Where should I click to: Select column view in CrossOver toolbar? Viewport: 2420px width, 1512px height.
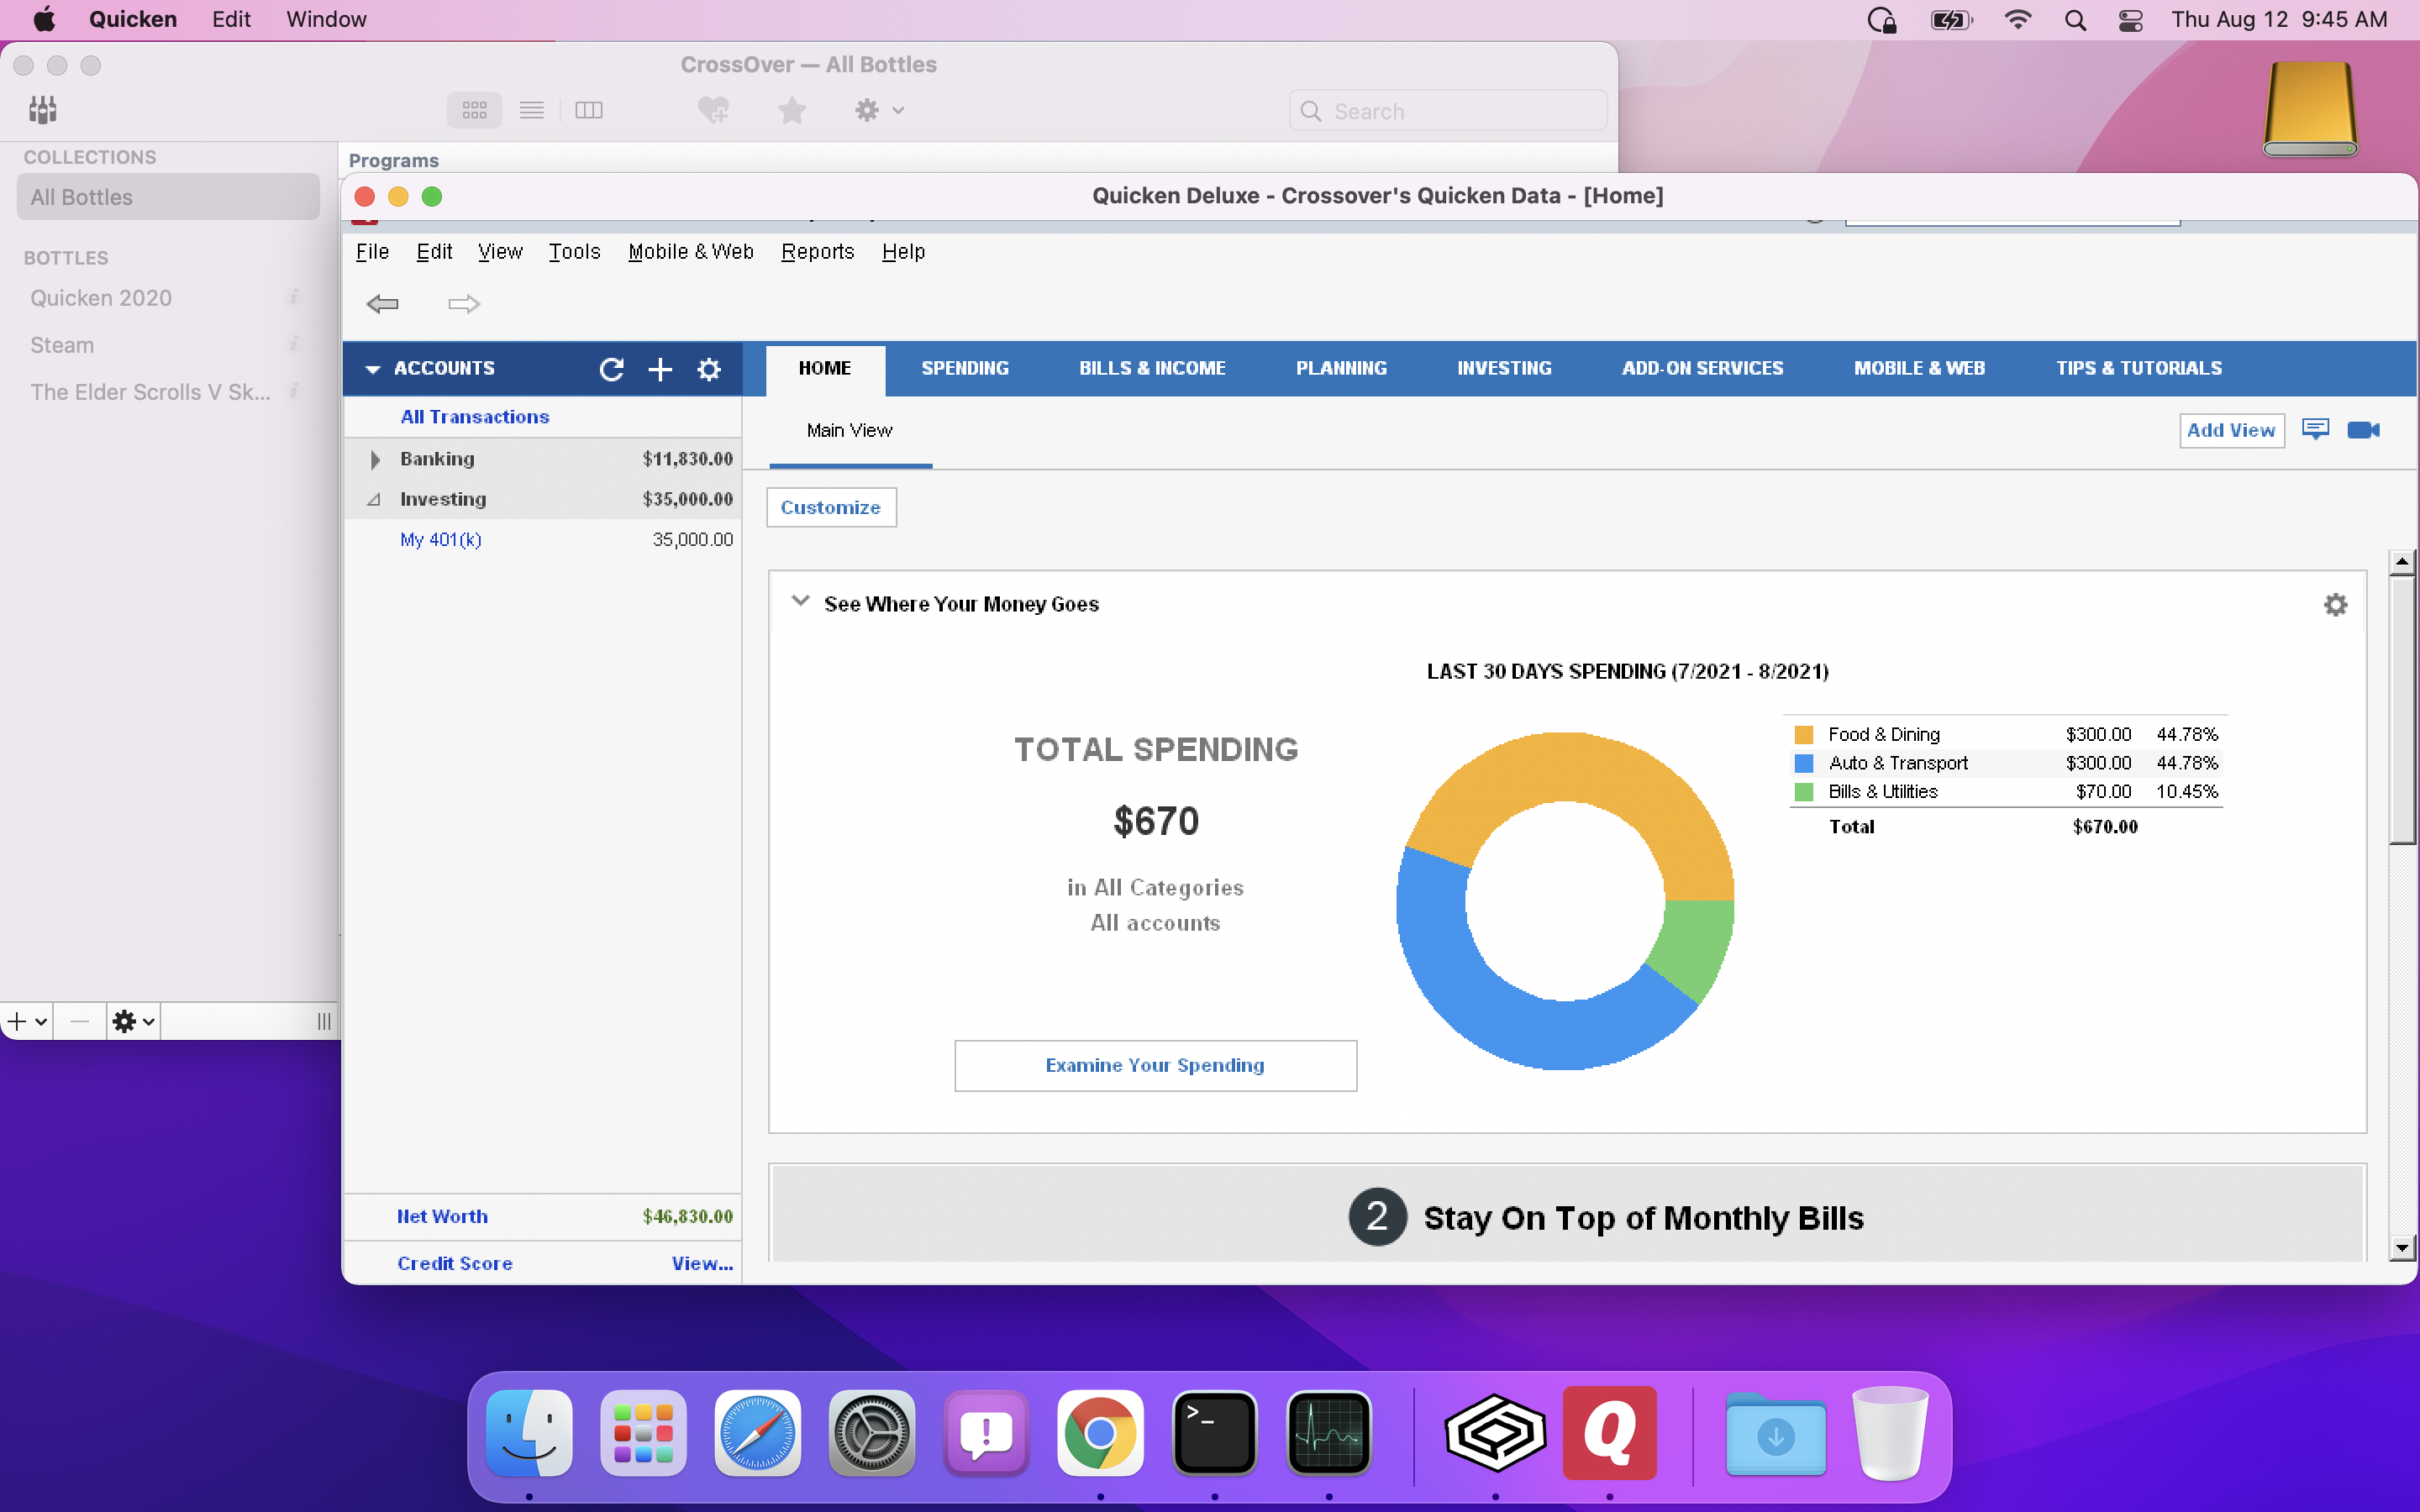pyautogui.click(x=589, y=110)
